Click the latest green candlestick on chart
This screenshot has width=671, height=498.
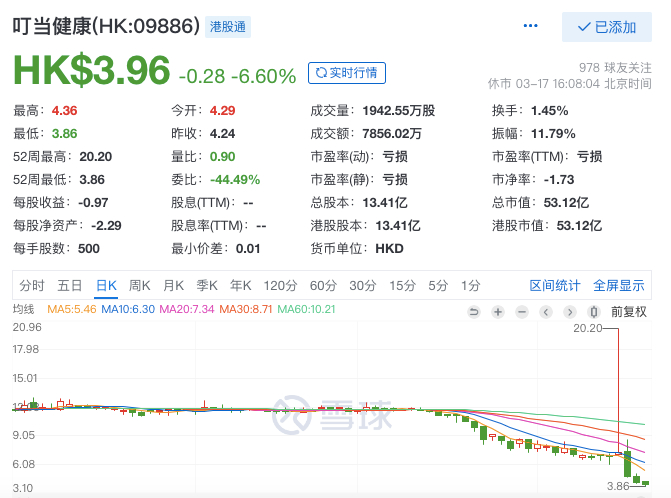tap(645, 483)
